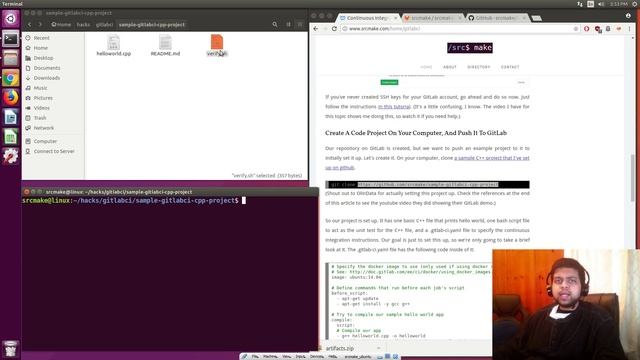The width and height of the screenshot is (640, 360).
Task: Open LibreOffice Writer from the dock
Action: tap(11, 117)
